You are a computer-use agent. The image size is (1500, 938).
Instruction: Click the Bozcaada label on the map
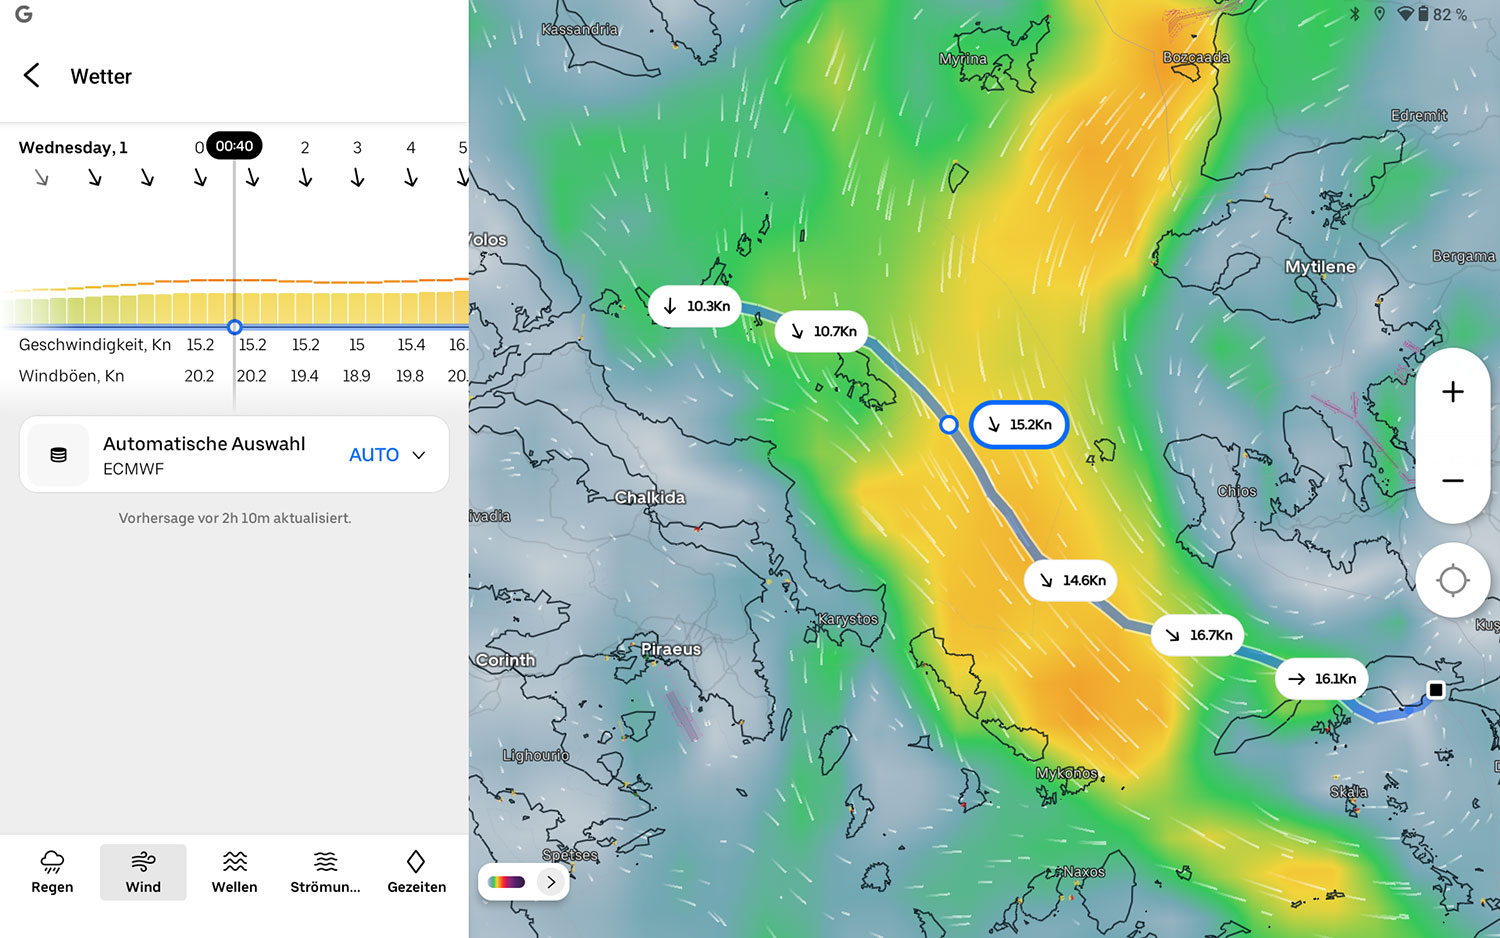pyautogui.click(x=1196, y=57)
